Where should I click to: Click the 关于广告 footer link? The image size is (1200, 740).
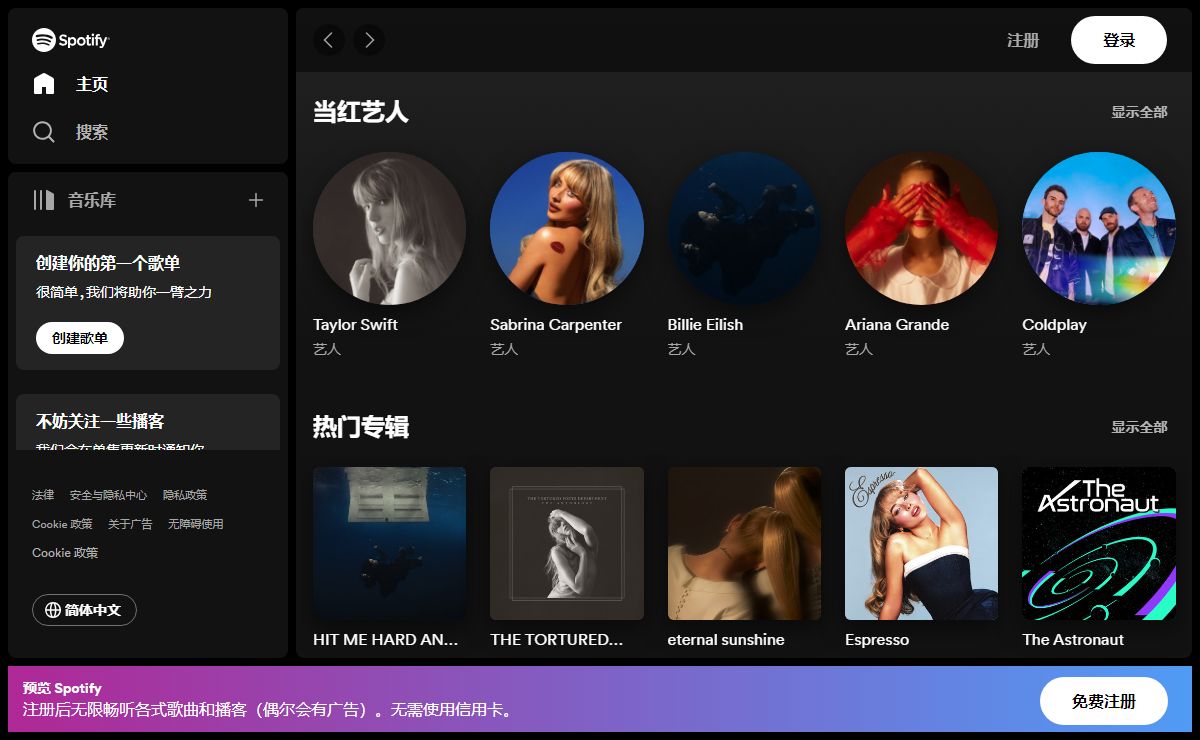(x=130, y=524)
